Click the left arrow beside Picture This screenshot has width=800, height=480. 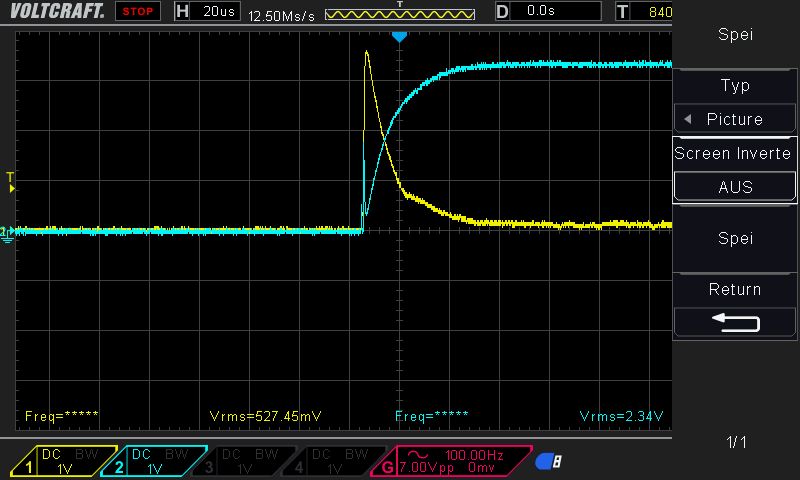pos(688,119)
